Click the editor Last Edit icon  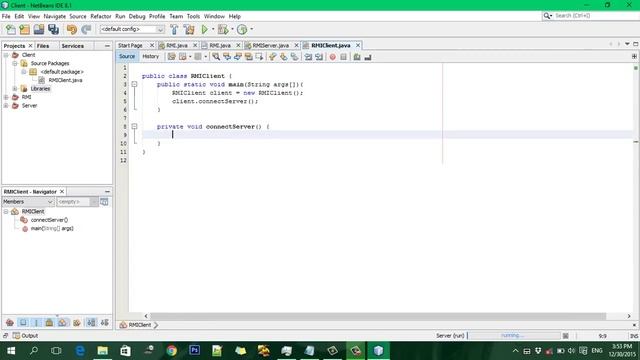pyautogui.click(x=172, y=57)
